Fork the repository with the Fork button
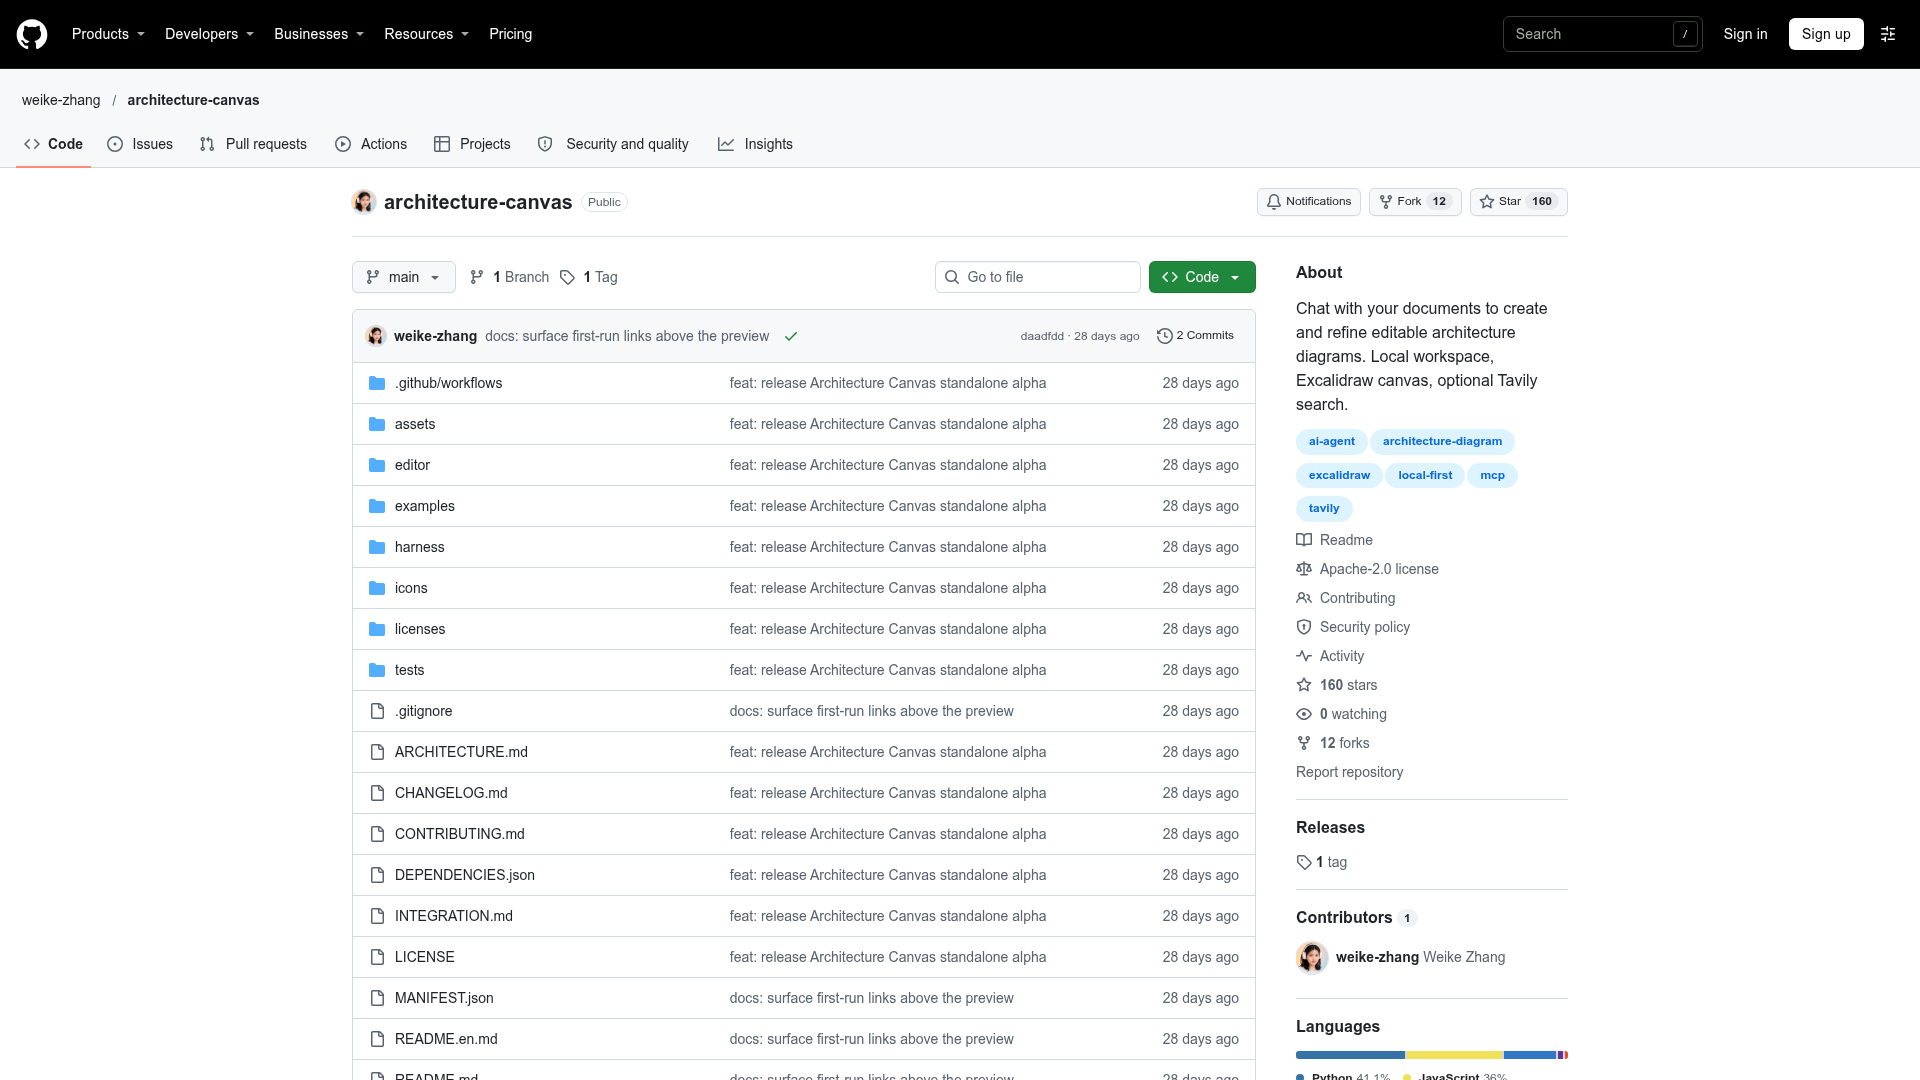Screen dimensions: 1920x1080 pos(1414,202)
